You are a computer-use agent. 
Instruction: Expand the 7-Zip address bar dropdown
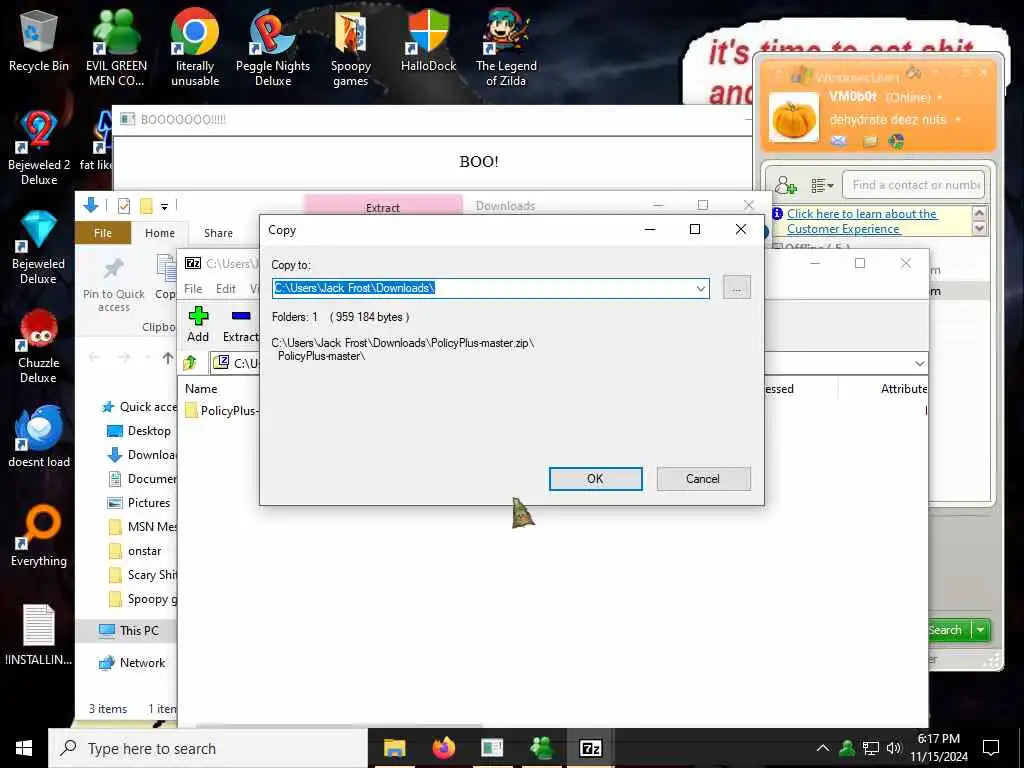[x=920, y=363]
